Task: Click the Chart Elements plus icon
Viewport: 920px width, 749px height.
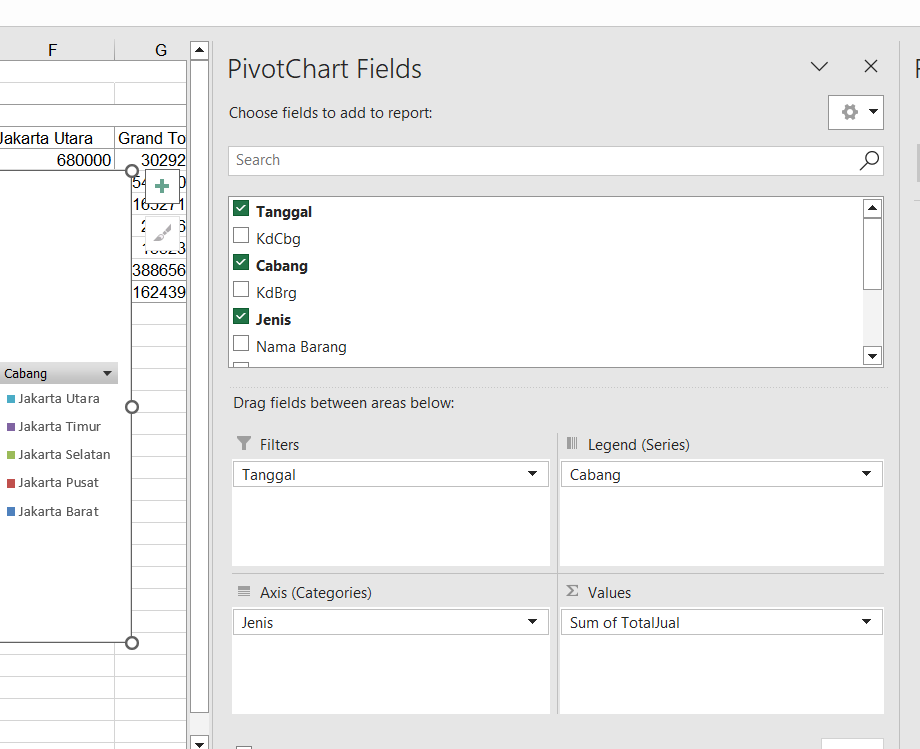Action: point(162,186)
